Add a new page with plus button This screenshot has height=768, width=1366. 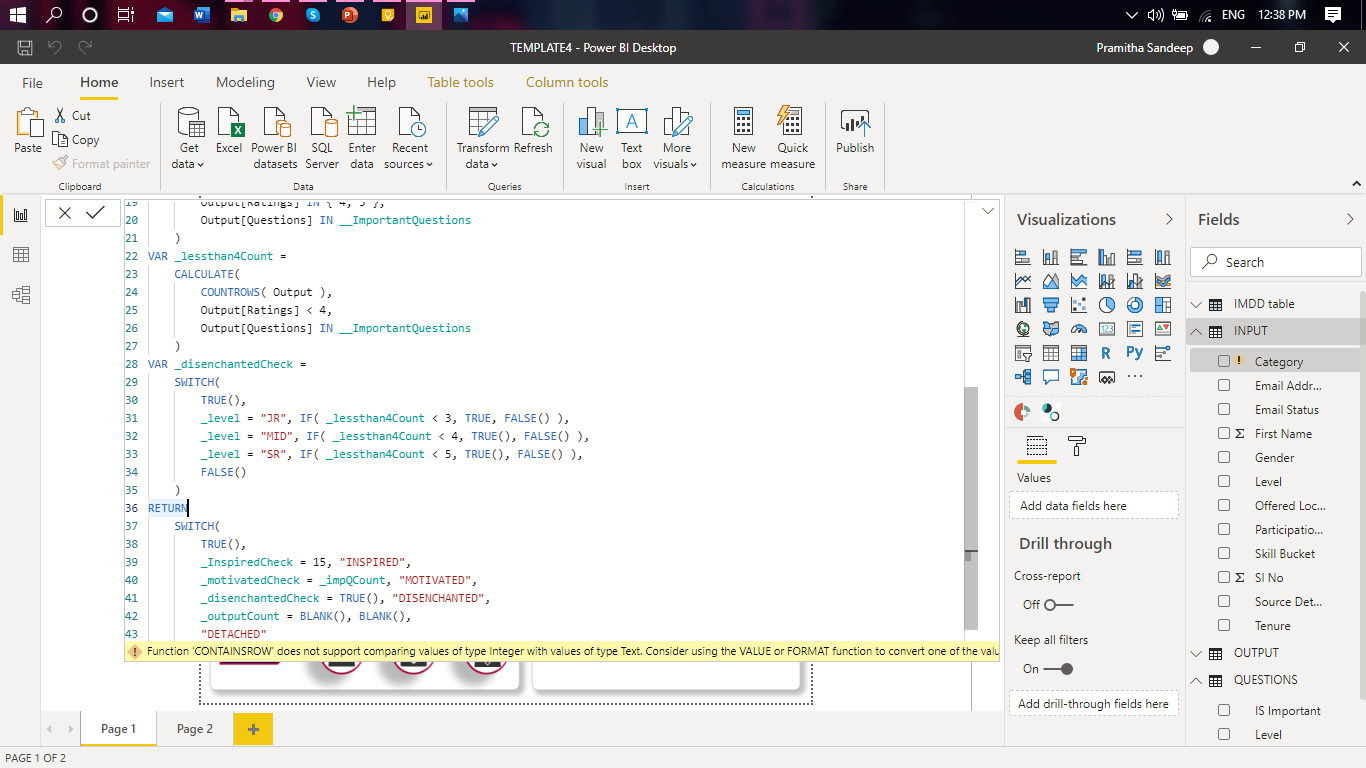(x=253, y=729)
